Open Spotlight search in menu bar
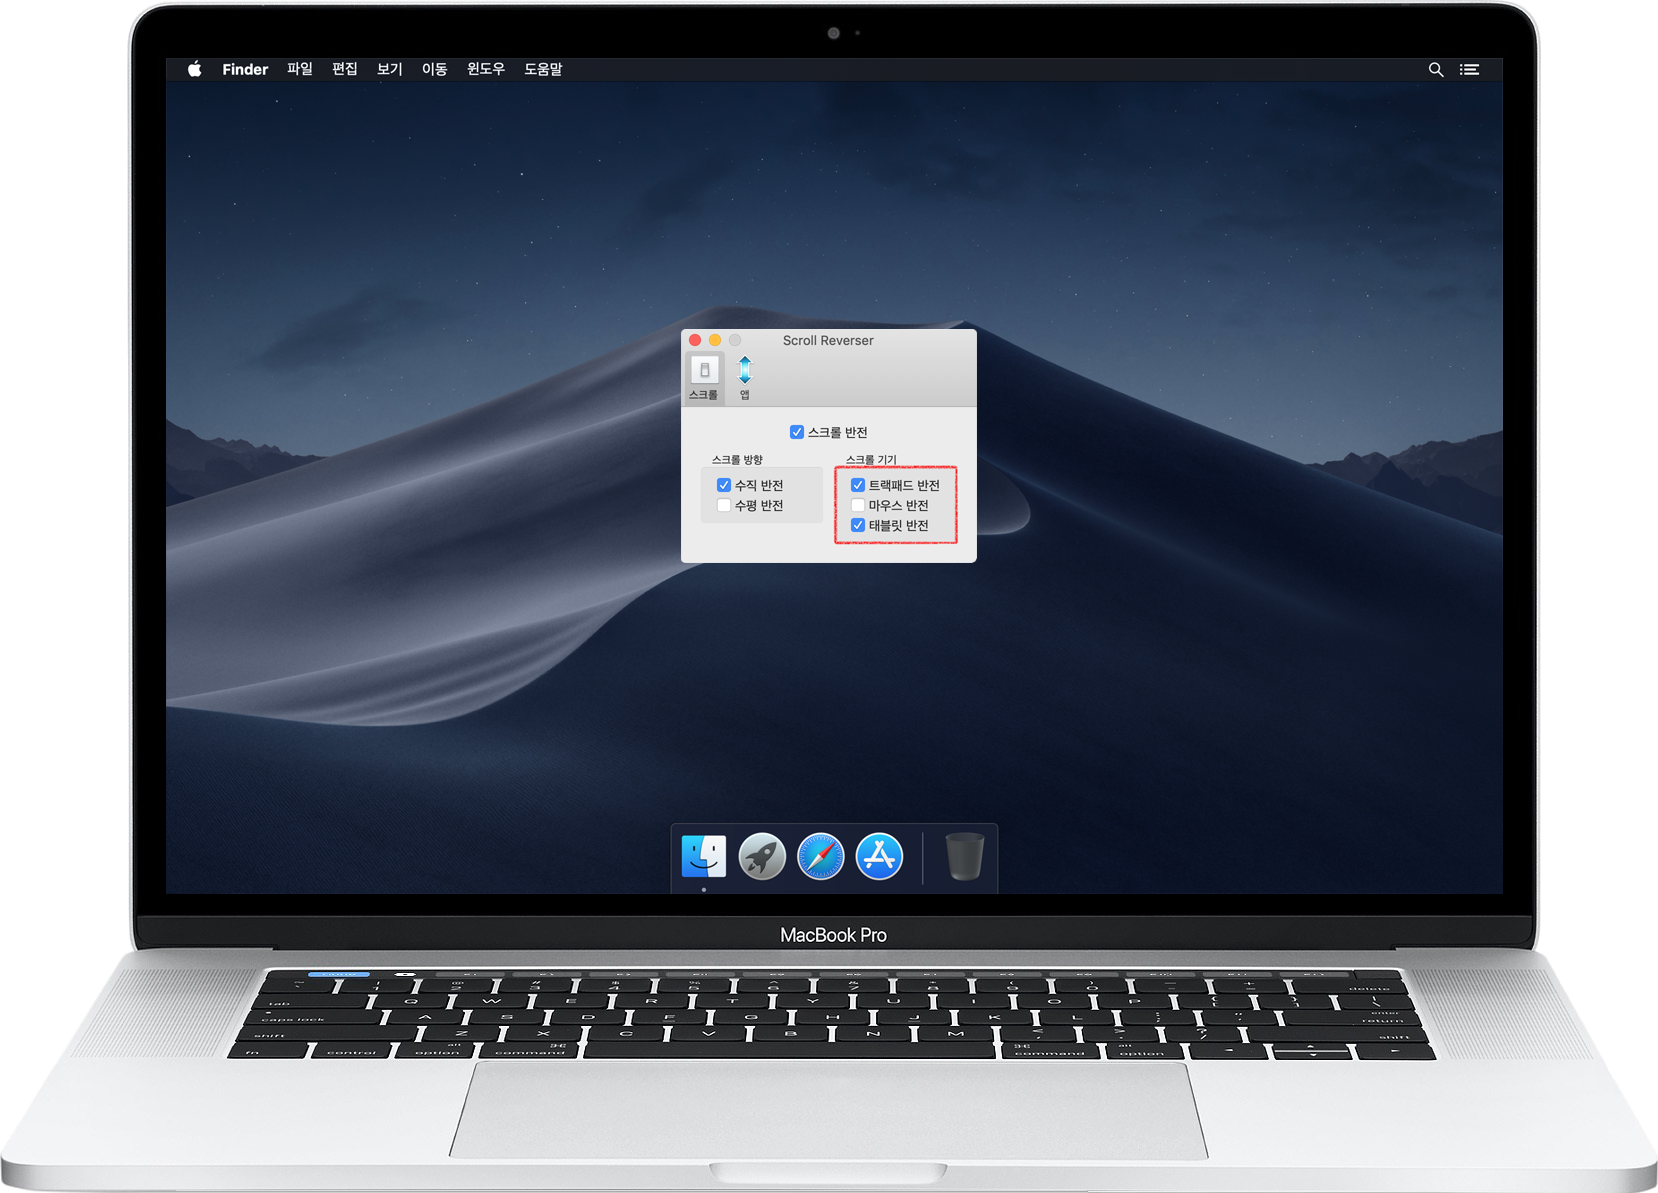 (x=1436, y=69)
